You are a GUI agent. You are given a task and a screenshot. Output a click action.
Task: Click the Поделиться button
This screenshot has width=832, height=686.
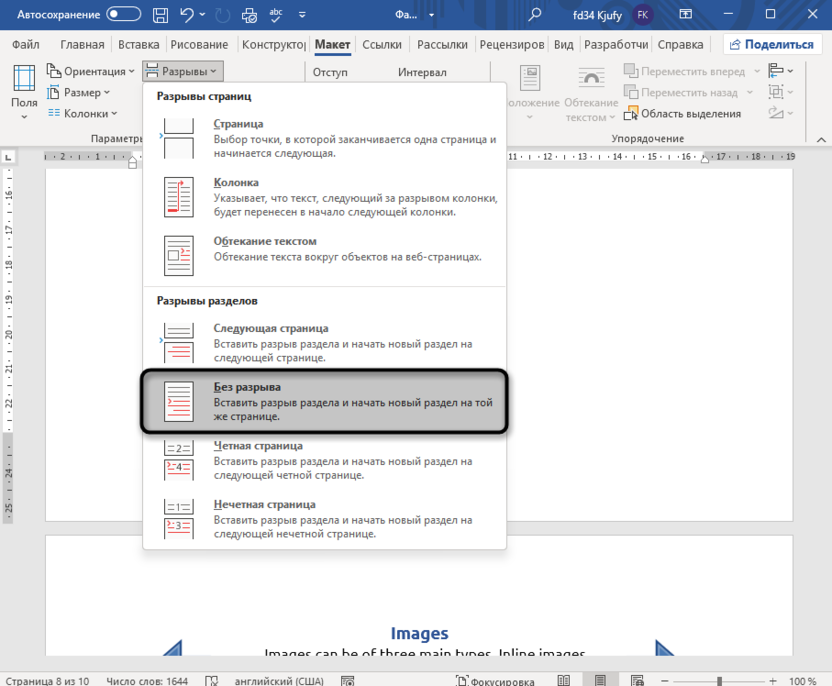(771, 43)
